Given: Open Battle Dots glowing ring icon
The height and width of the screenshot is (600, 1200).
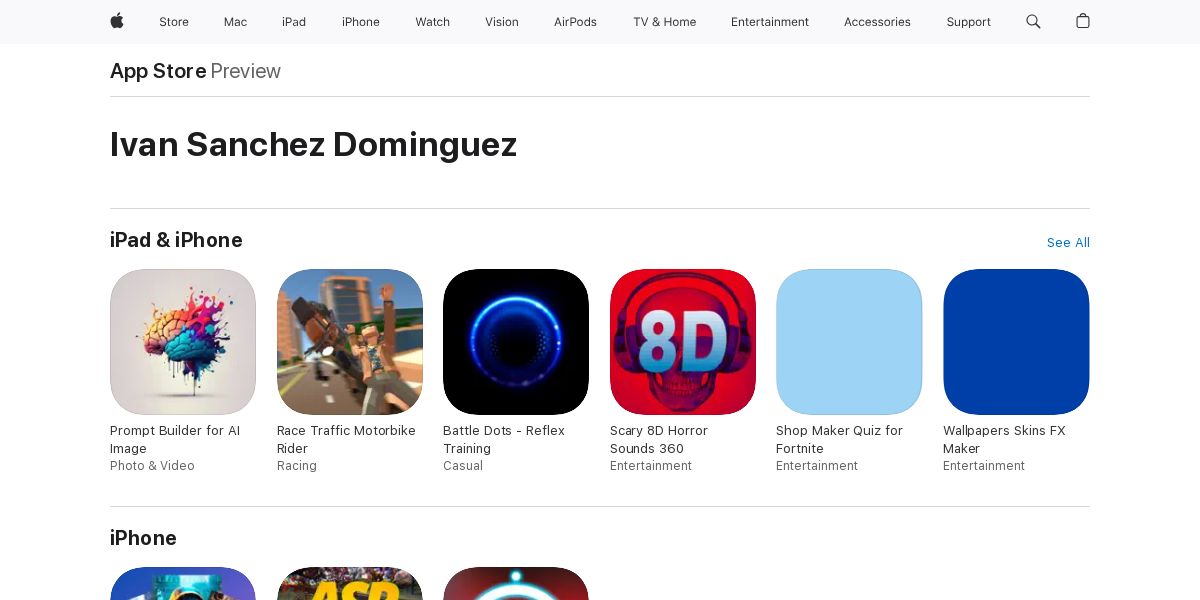Looking at the screenshot, I should pyautogui.click(x=516, y=342).
